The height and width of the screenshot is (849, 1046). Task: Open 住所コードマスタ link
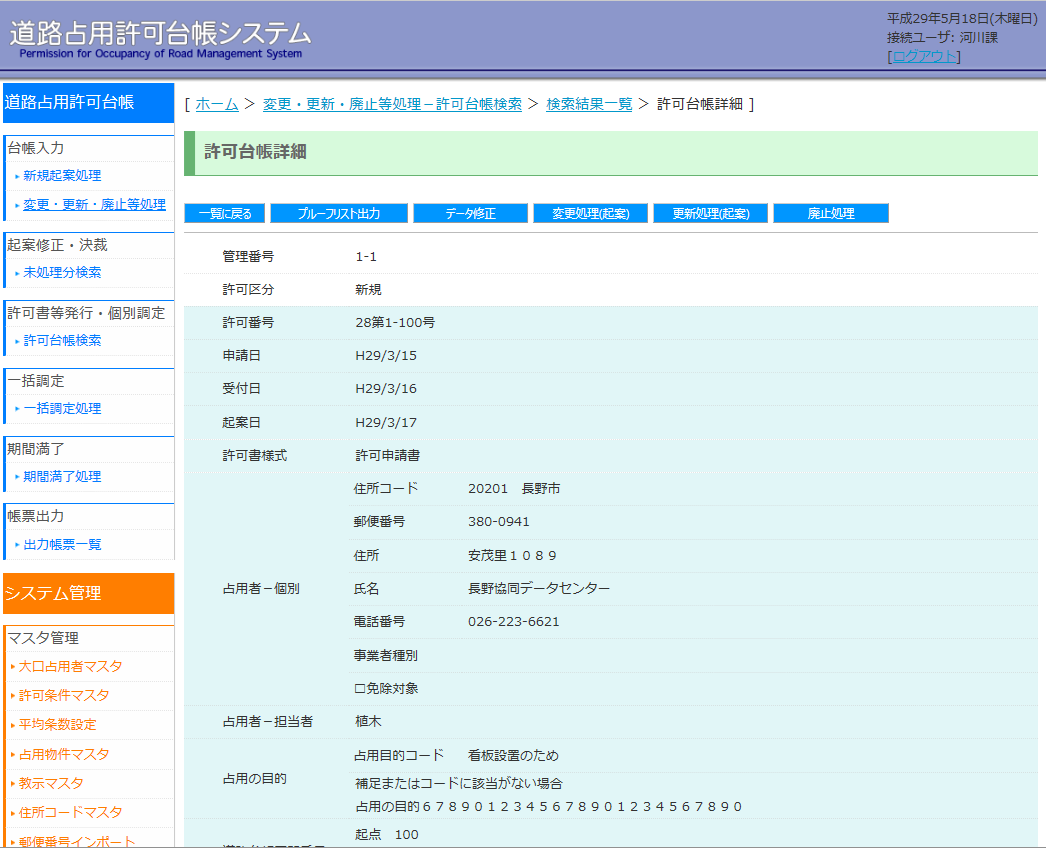70,812
